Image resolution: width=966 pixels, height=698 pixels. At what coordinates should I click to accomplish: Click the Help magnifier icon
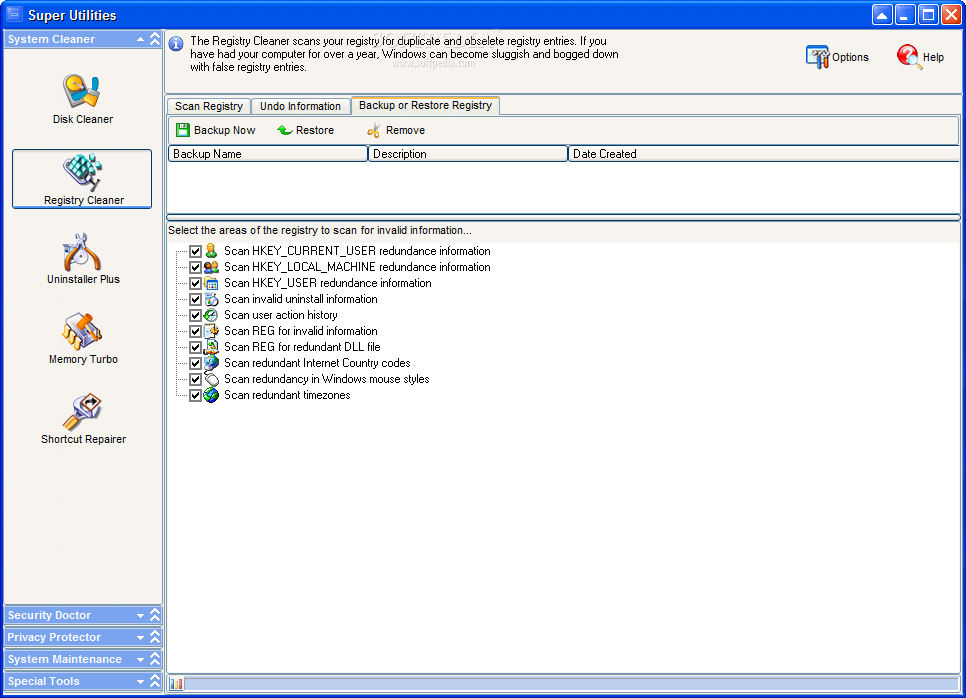(909, 57)
